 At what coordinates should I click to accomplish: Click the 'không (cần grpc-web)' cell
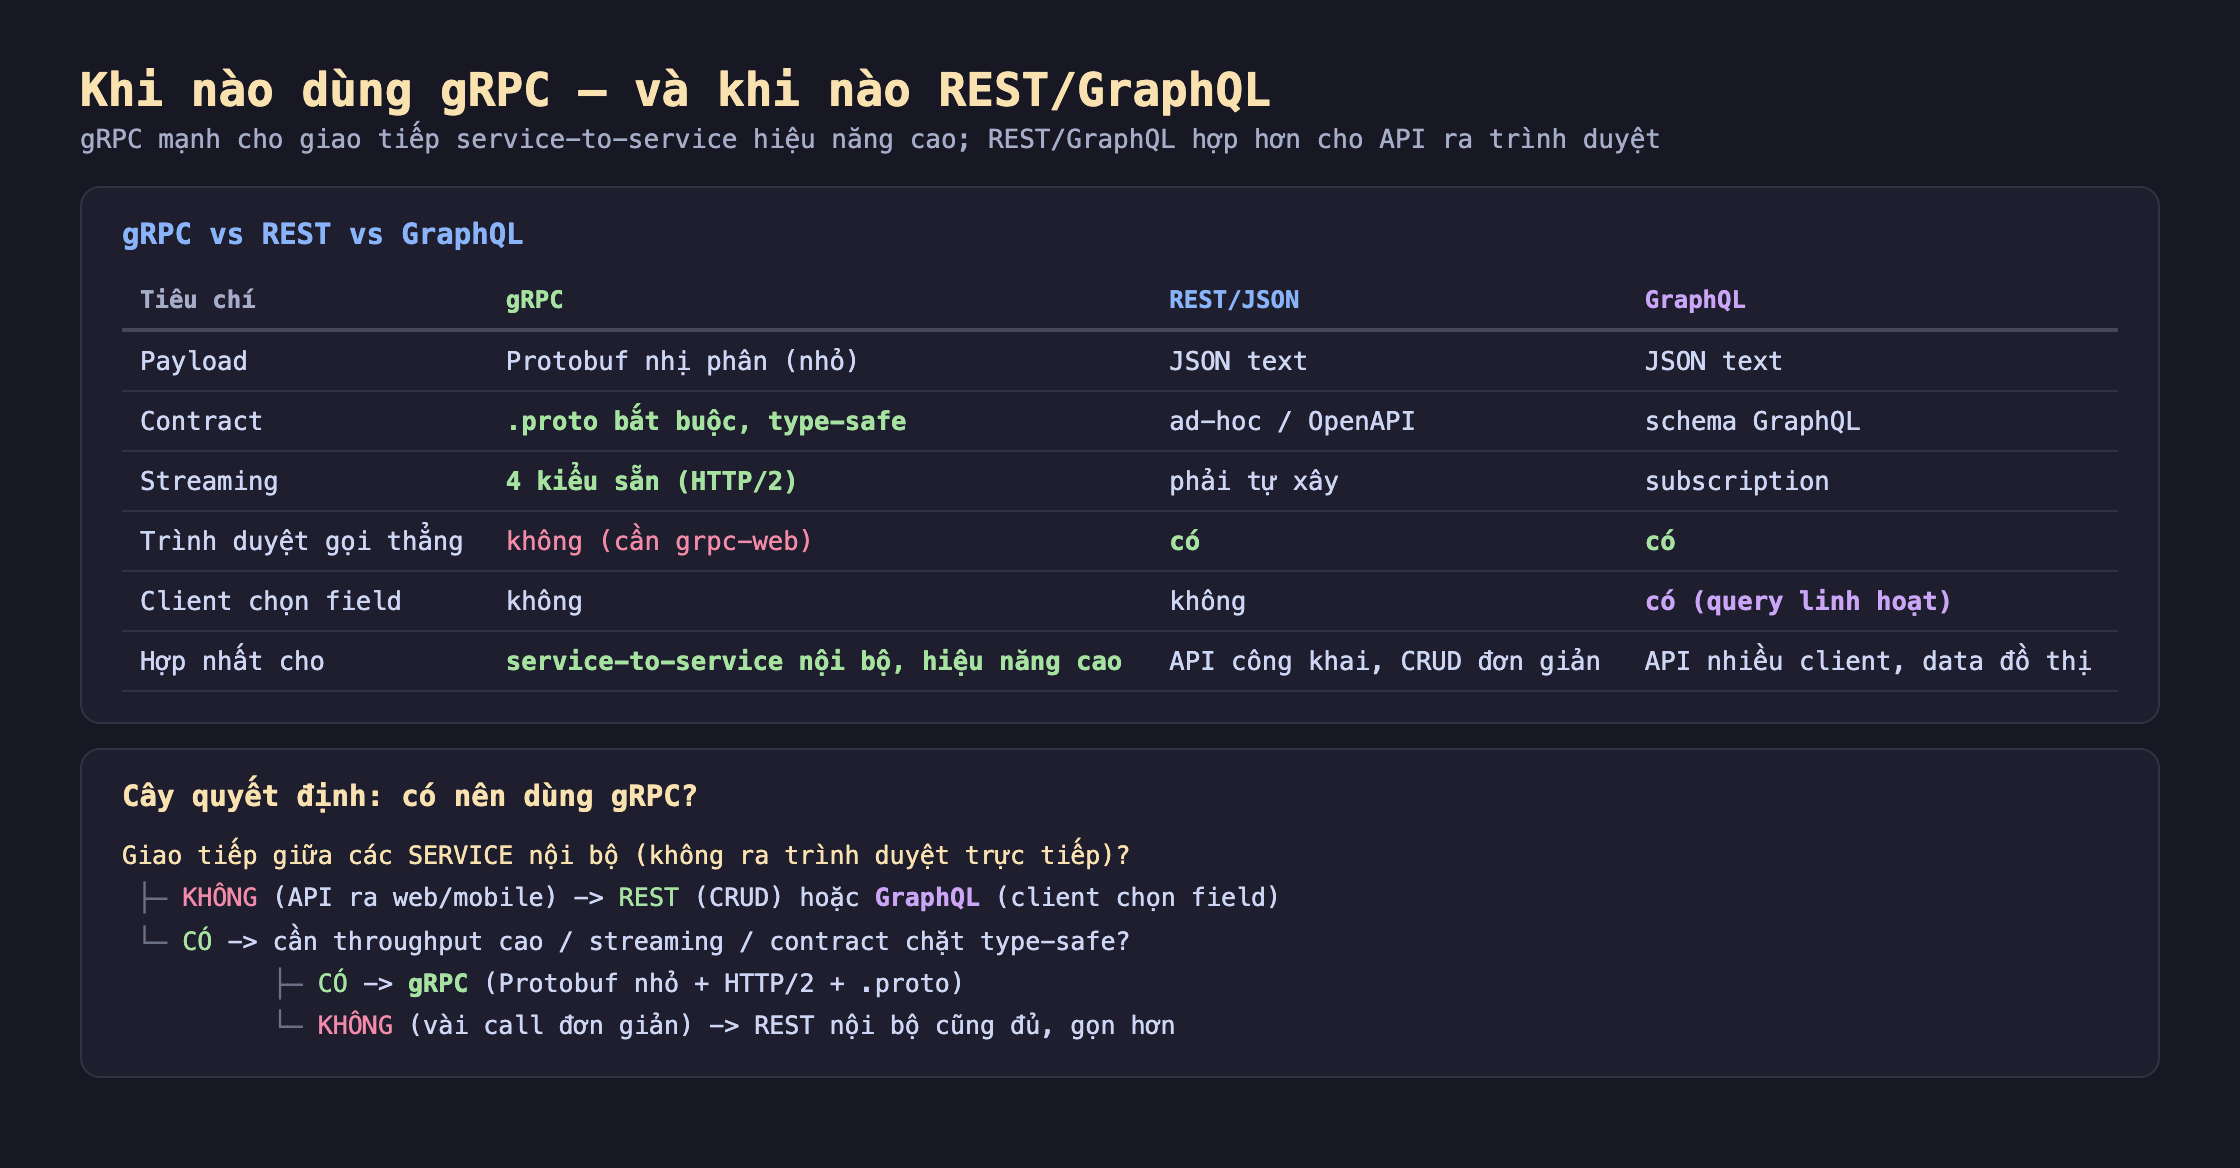[x=659, y=541]
